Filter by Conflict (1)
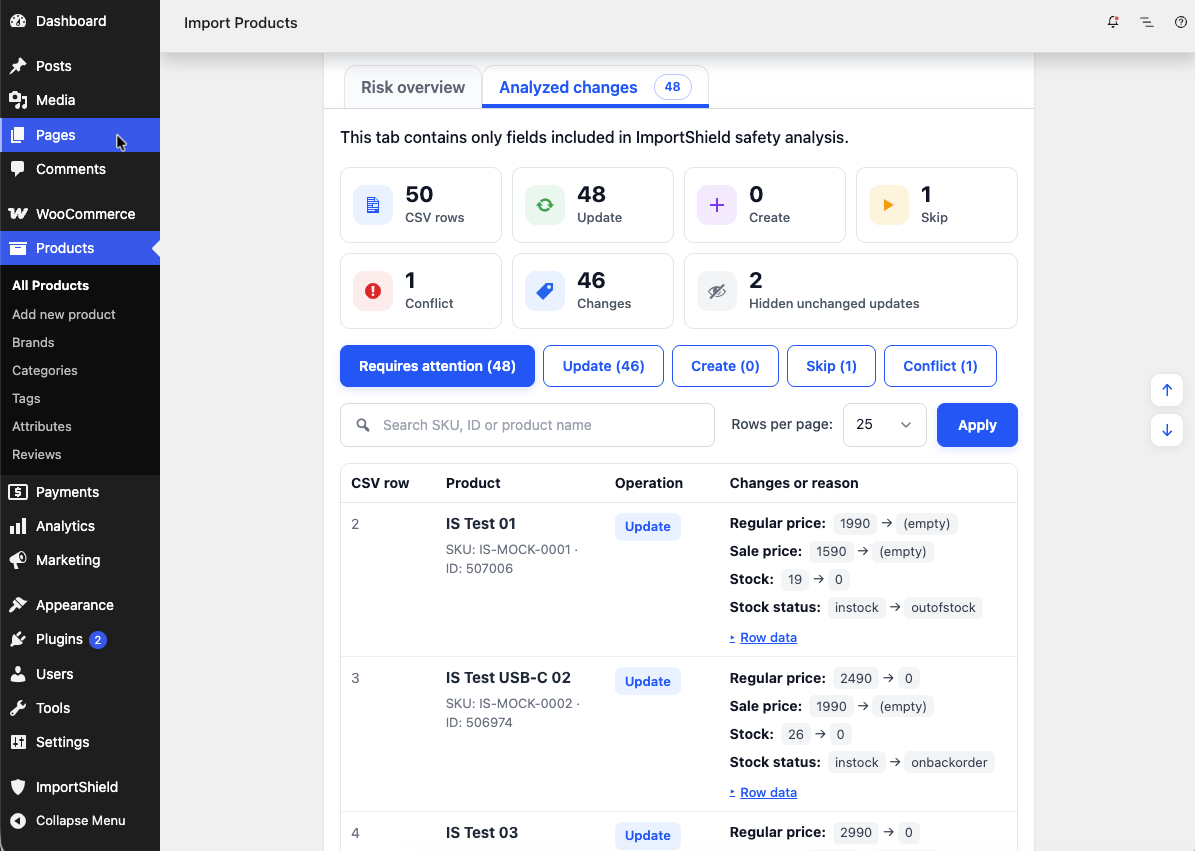1195x851 pixels. click(940, 366)
